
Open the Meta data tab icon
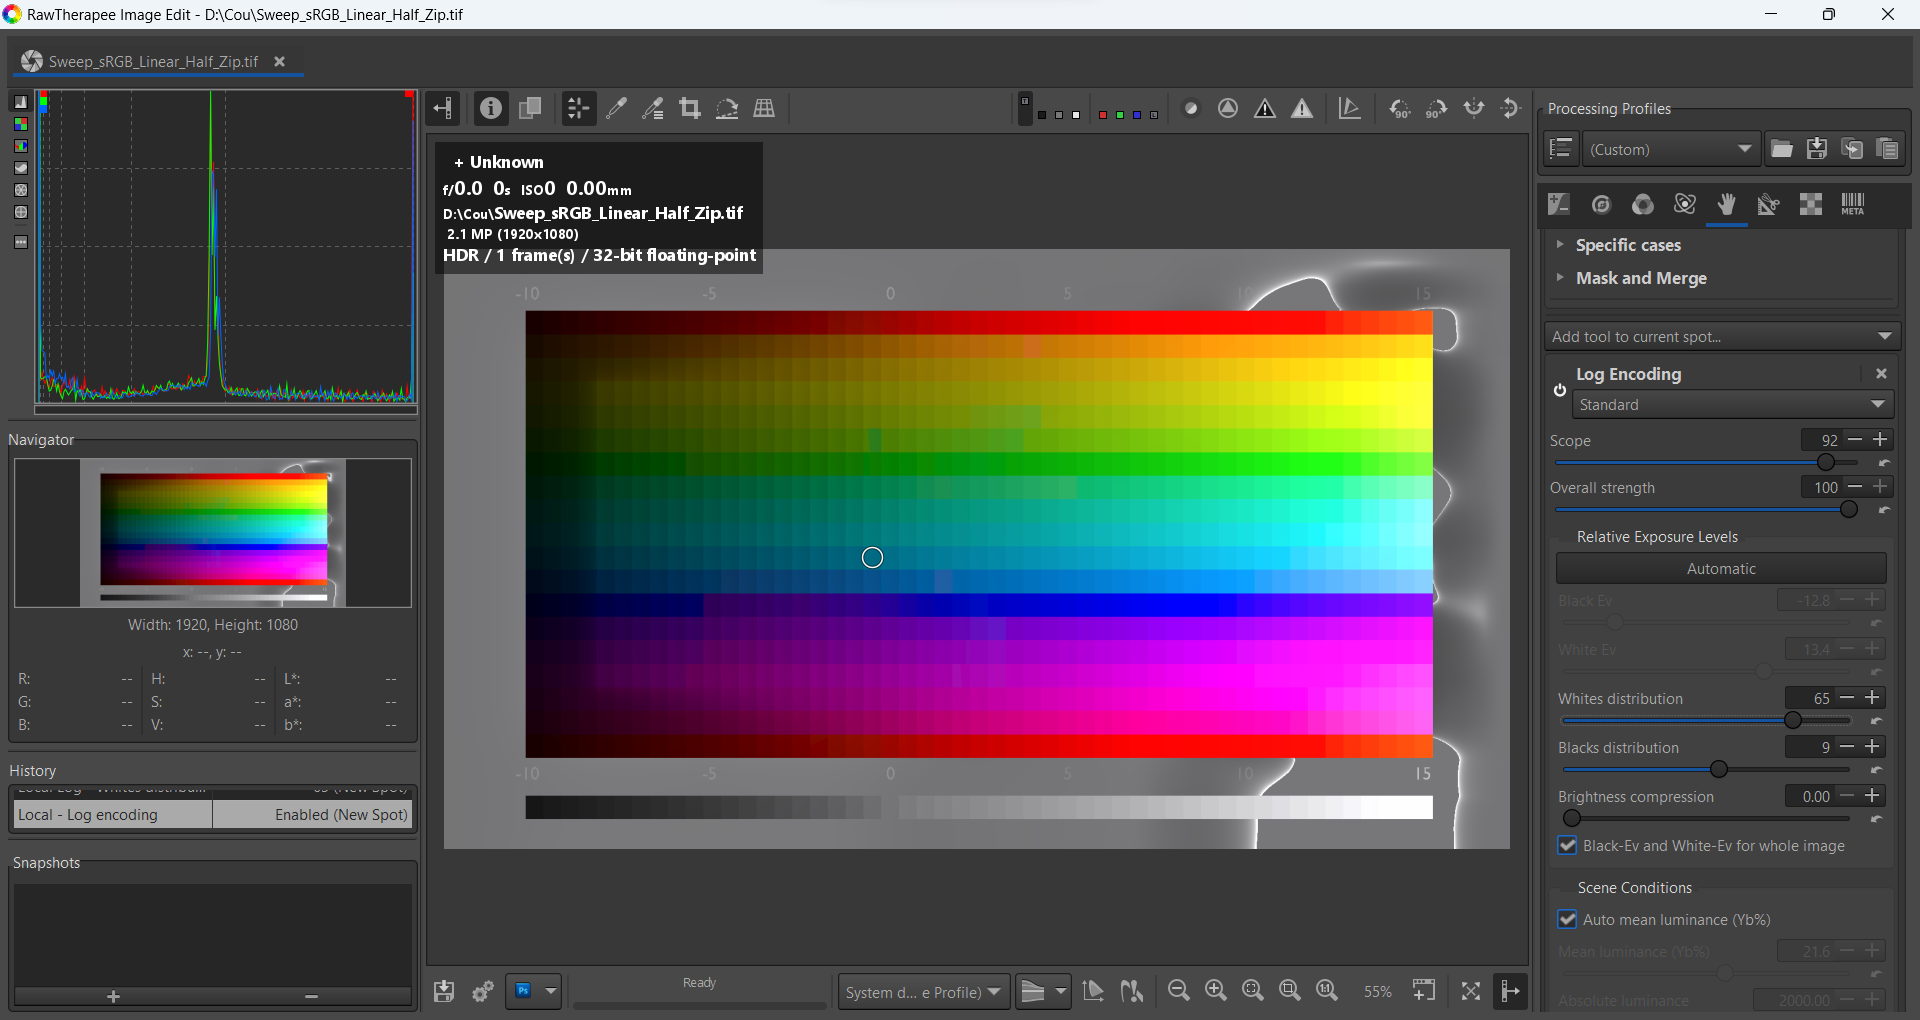point(1852,204)
